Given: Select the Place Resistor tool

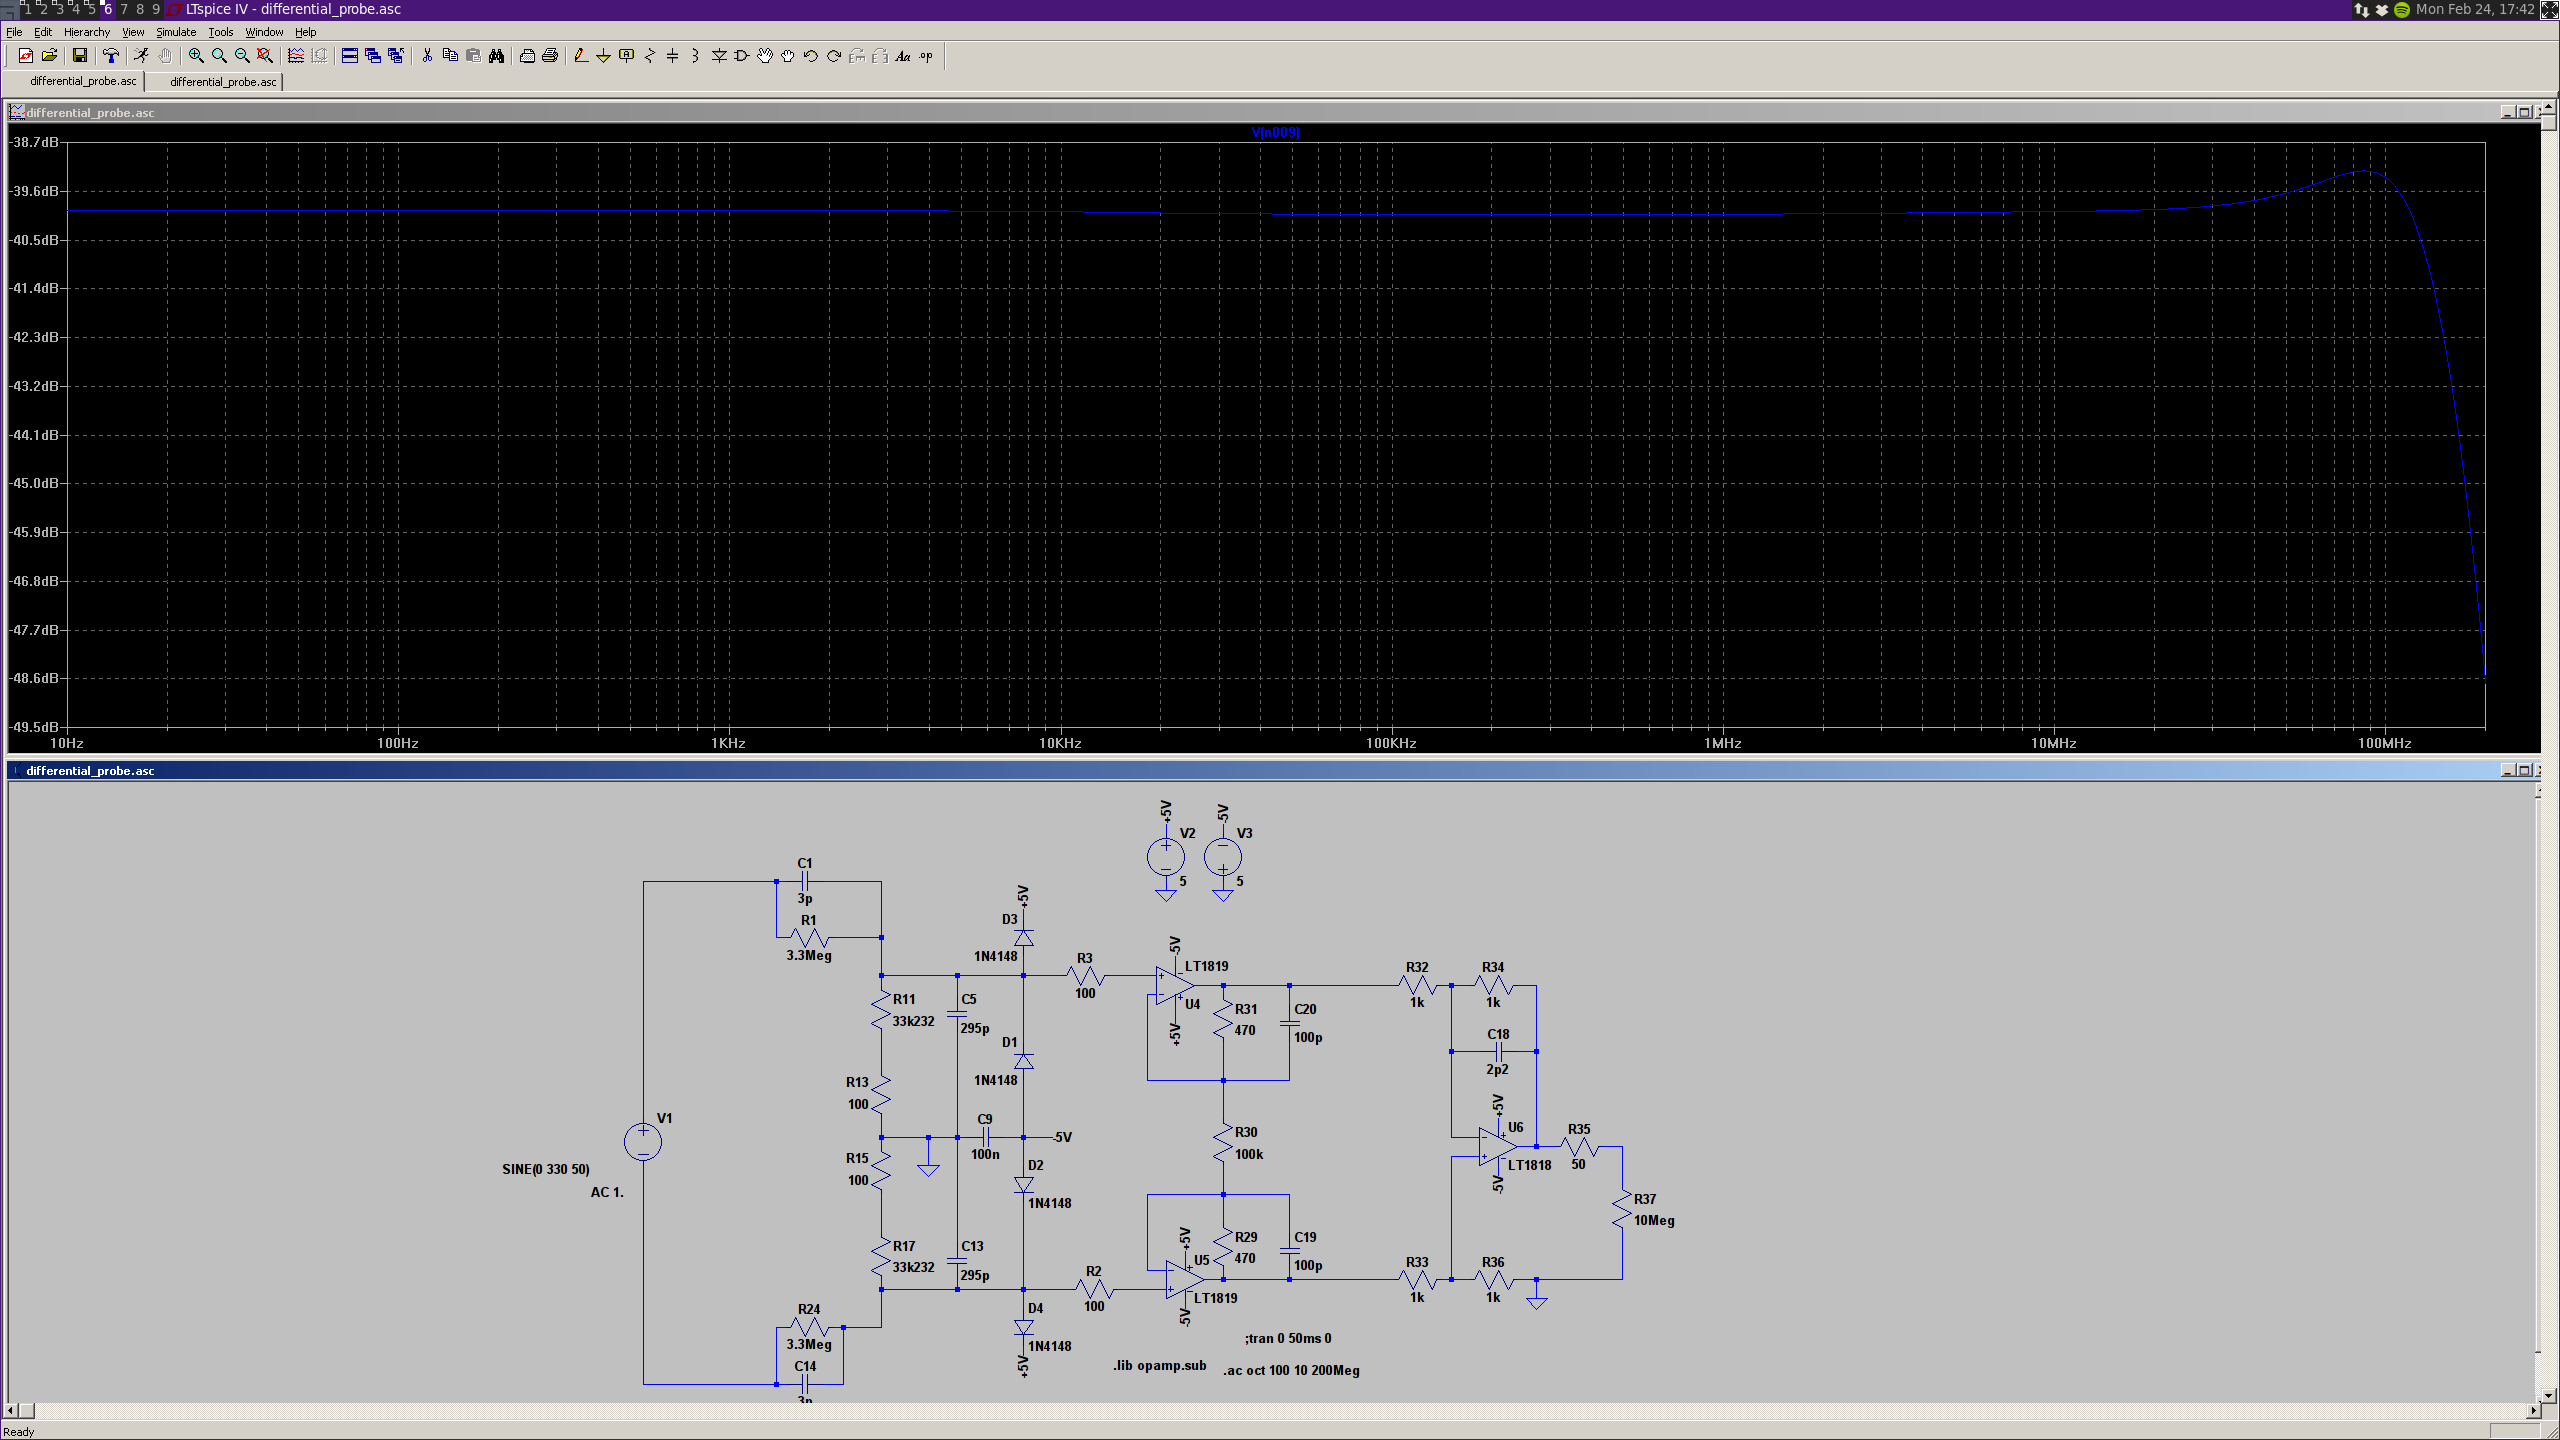Looking at the screenshot, I should pos(650,56).
